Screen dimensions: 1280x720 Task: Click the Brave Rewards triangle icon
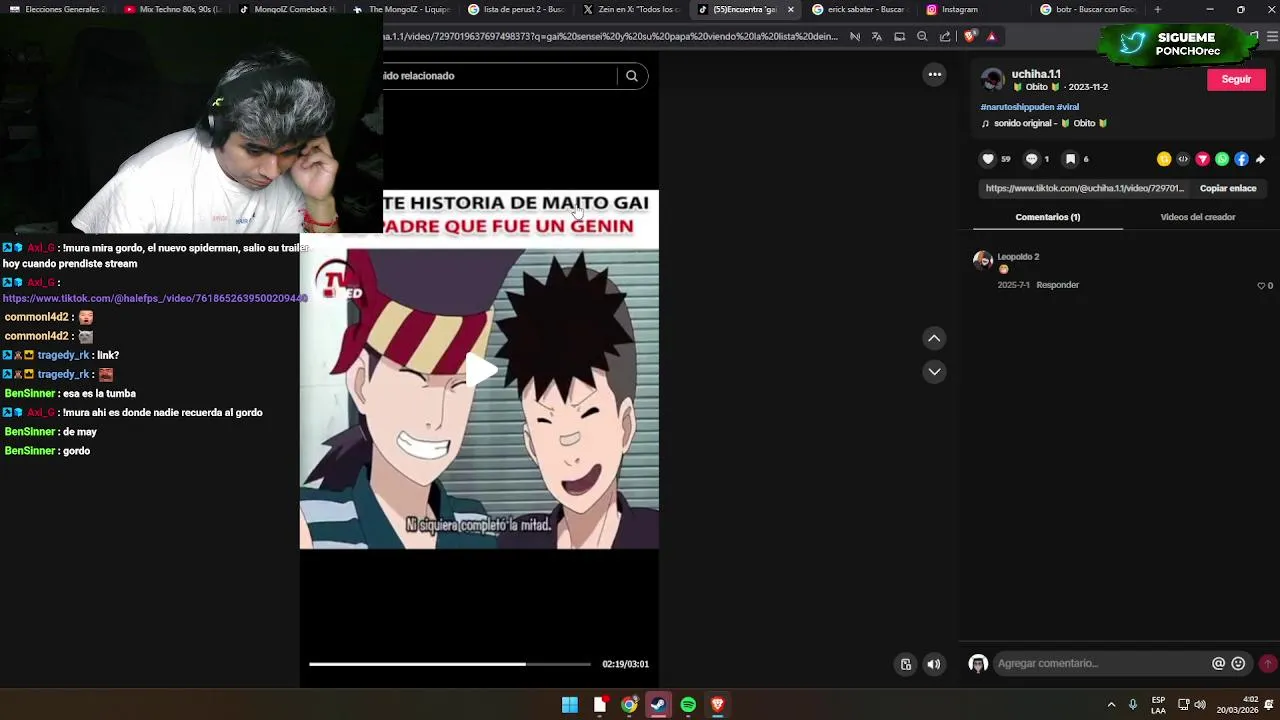pyautogui.click(x=991, y=36)
